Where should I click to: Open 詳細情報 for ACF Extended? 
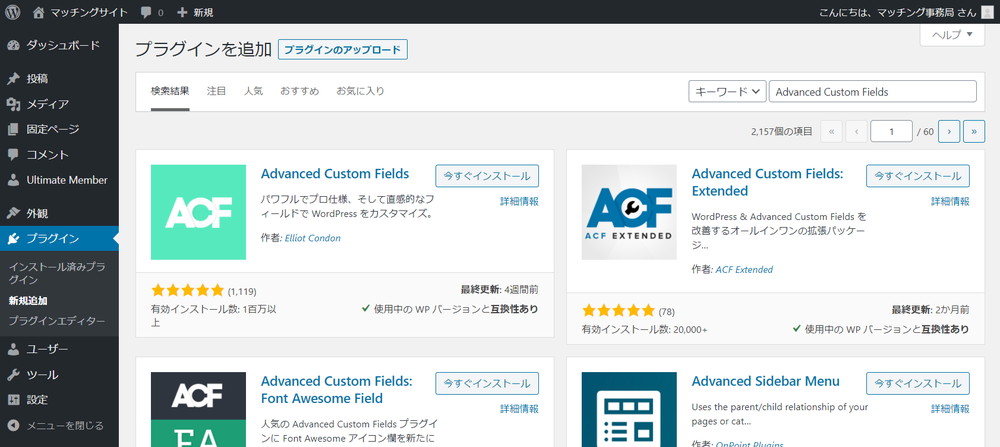click(950, 202)
